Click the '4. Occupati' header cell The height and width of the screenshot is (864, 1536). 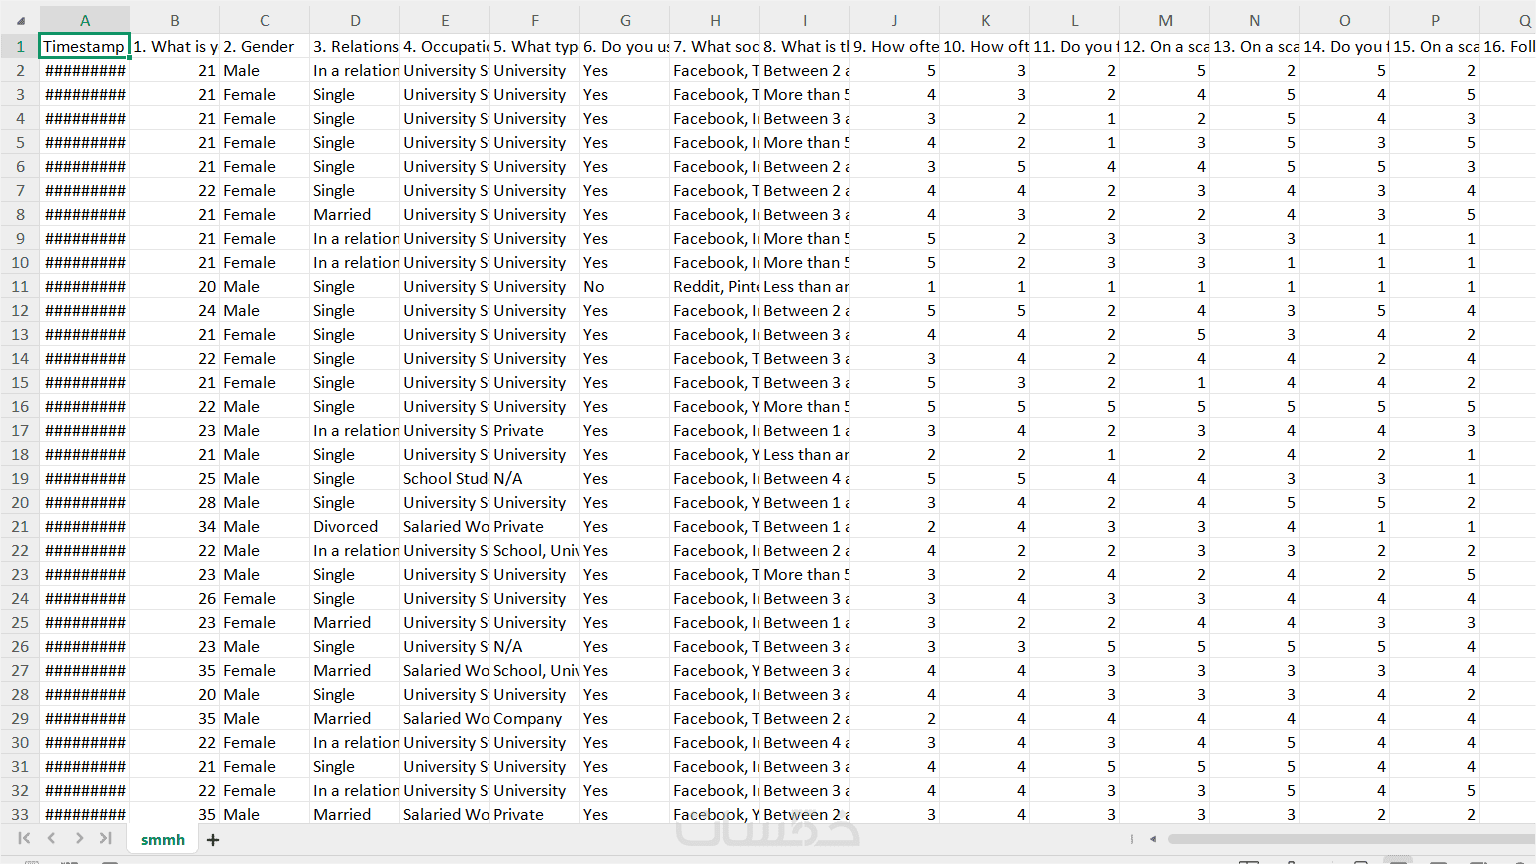click(x=445, y=46)
